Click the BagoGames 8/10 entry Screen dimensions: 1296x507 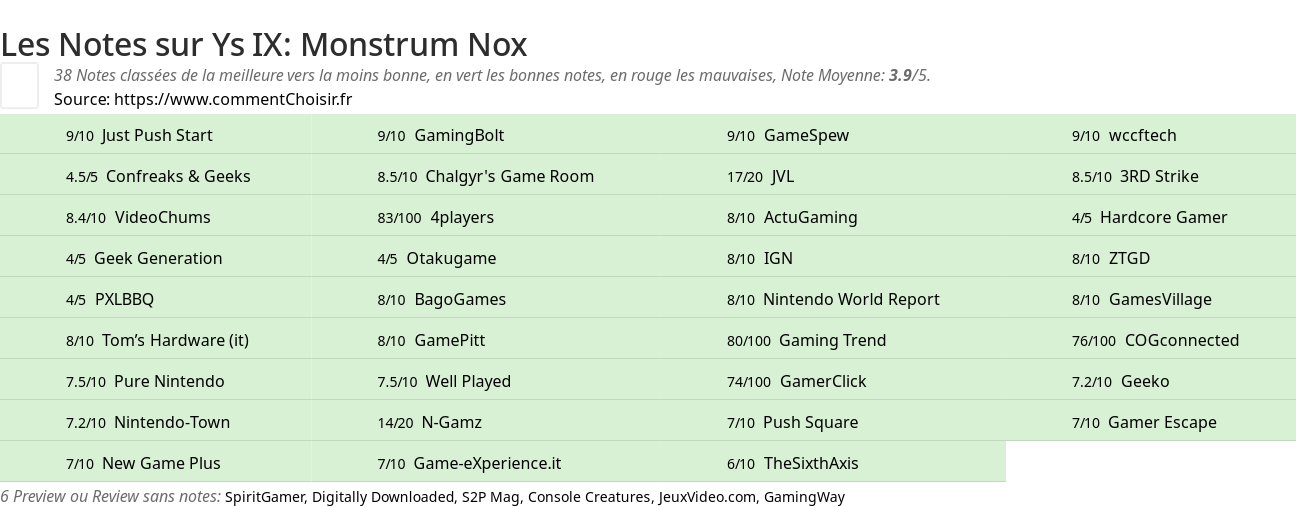[460, 299]
